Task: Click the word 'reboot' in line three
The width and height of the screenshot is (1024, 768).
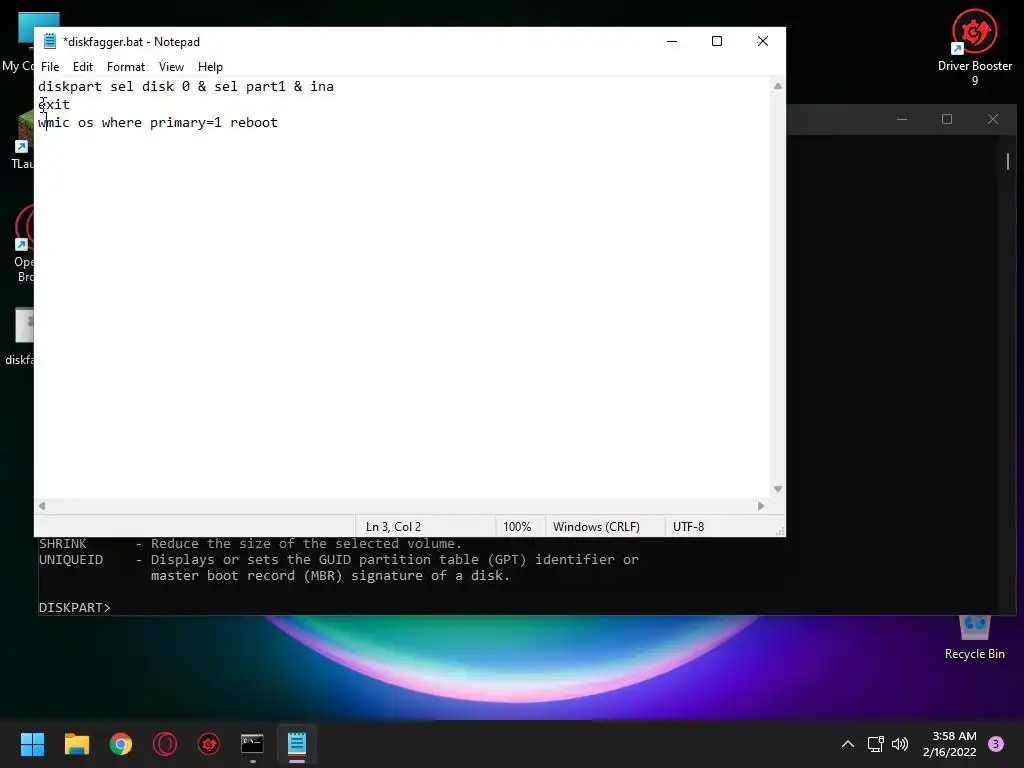Action: click(254, 123)
